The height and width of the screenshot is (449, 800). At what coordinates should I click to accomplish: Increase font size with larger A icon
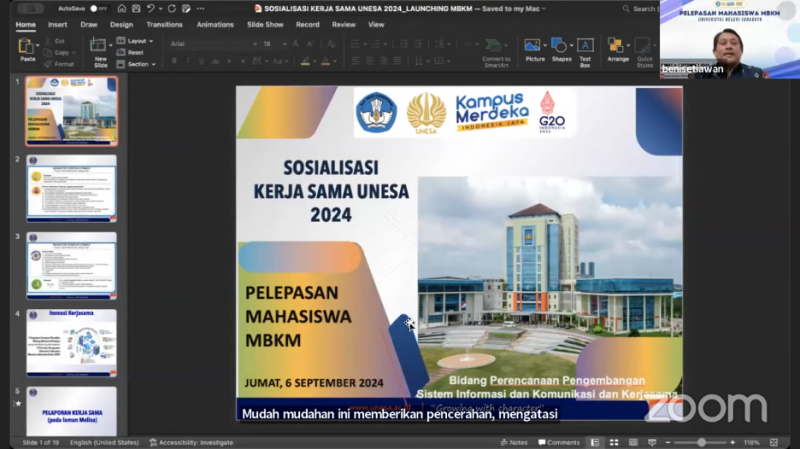pyautogui.click(x=296, y=44)
